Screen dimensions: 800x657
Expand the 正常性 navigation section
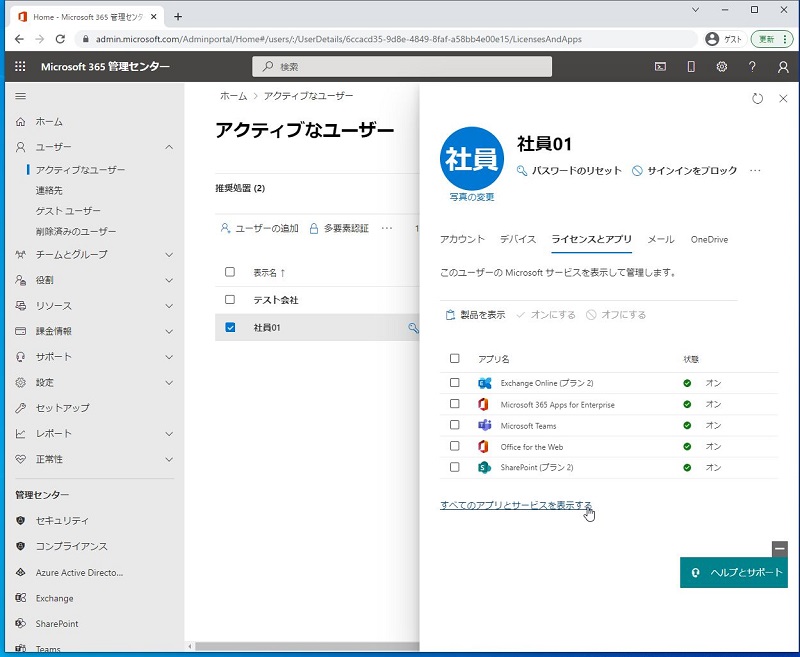169,459
